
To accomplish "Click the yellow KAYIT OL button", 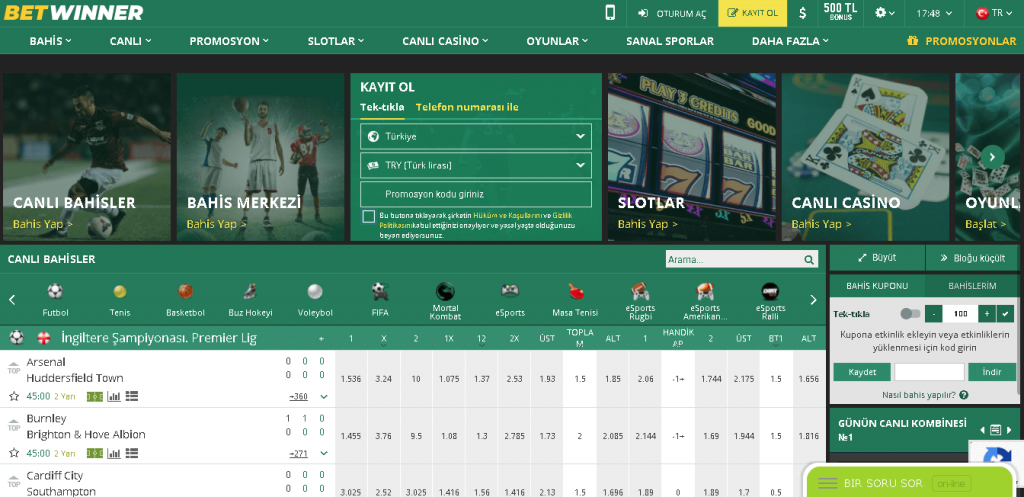I will click(752, 13).
